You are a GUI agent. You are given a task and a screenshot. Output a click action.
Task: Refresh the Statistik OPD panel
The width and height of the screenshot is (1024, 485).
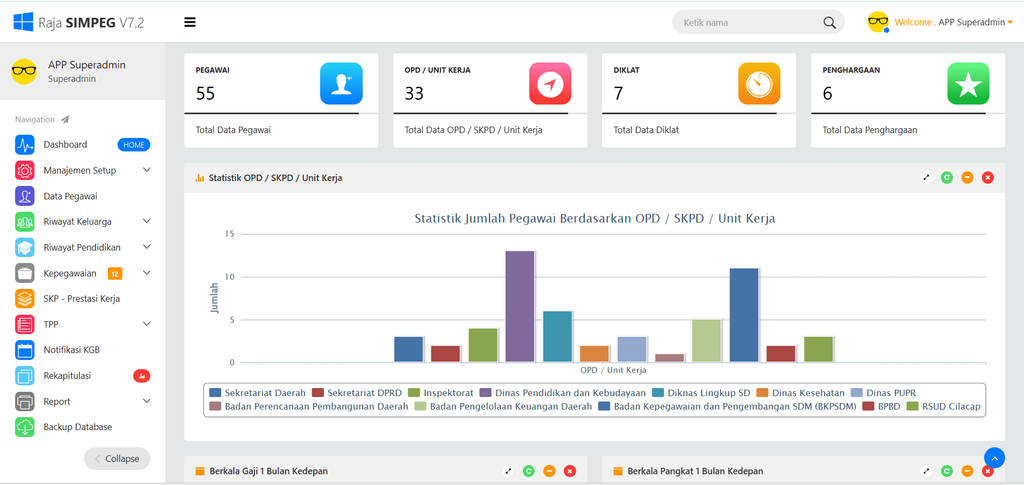947,178
